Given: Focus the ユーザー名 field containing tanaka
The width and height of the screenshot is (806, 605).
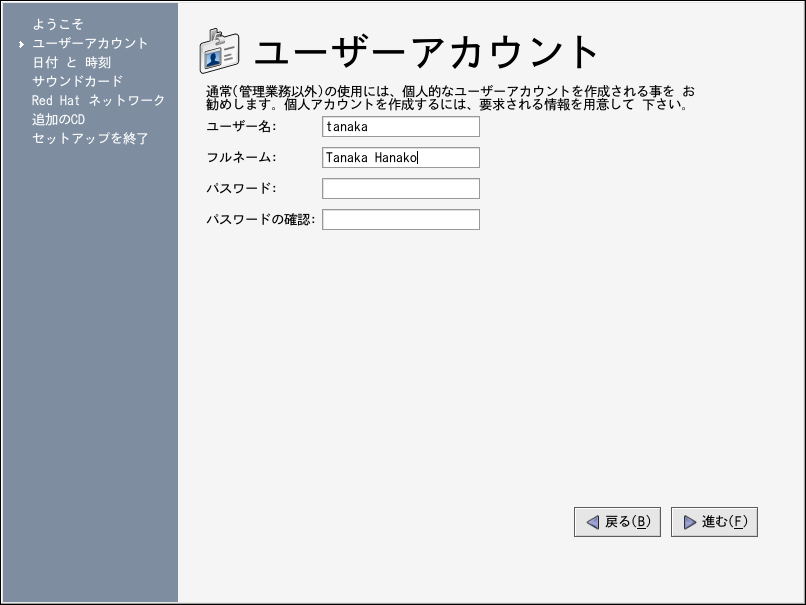Looking at the screenshot, I should [400, 127].
